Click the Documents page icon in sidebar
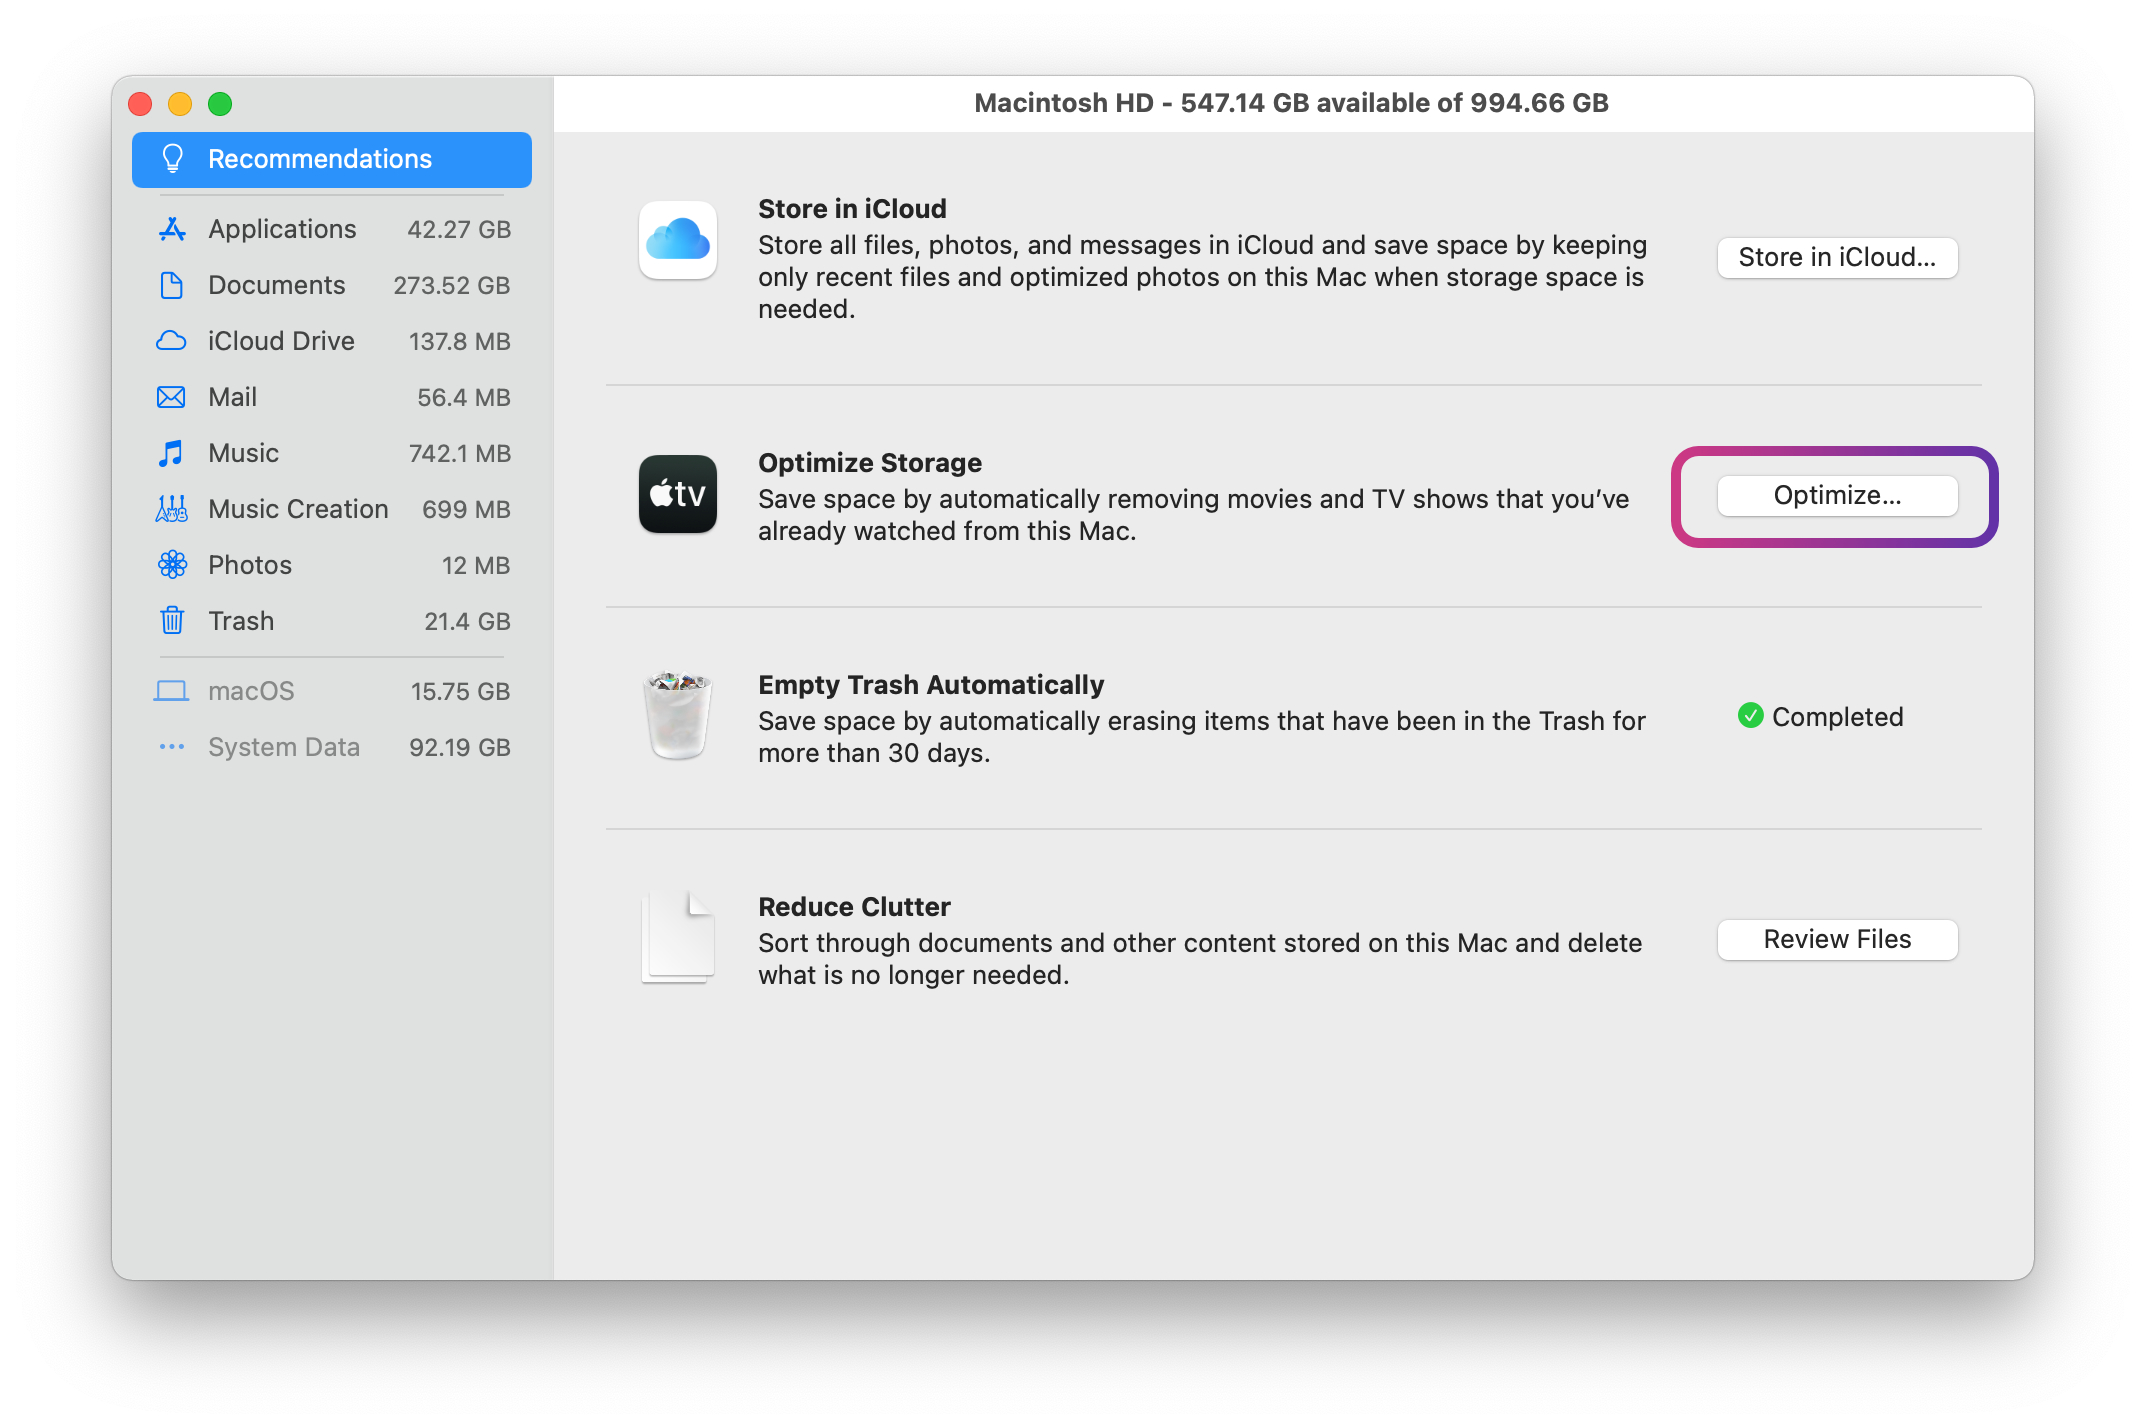The height and width of the screenshot is (1428, 2146). point(172,285)
